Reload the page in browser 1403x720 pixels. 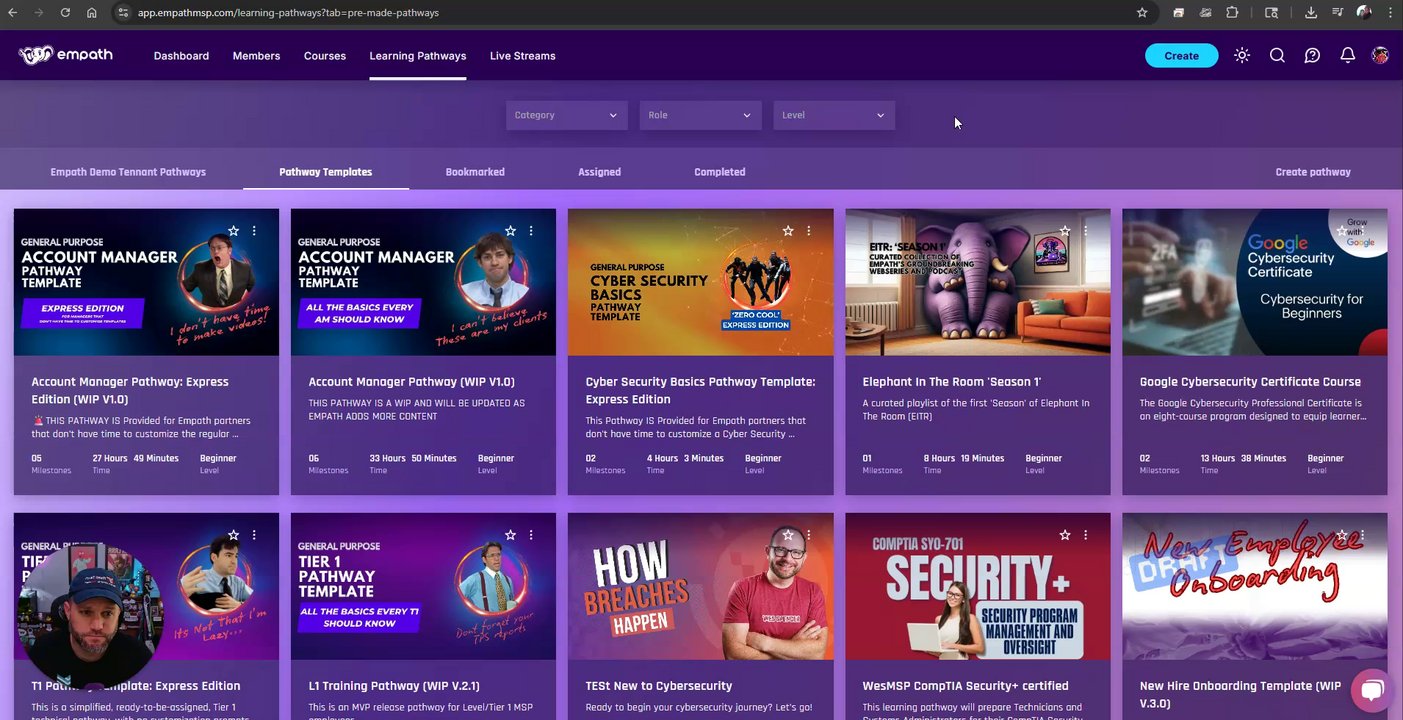pos(65,12)
